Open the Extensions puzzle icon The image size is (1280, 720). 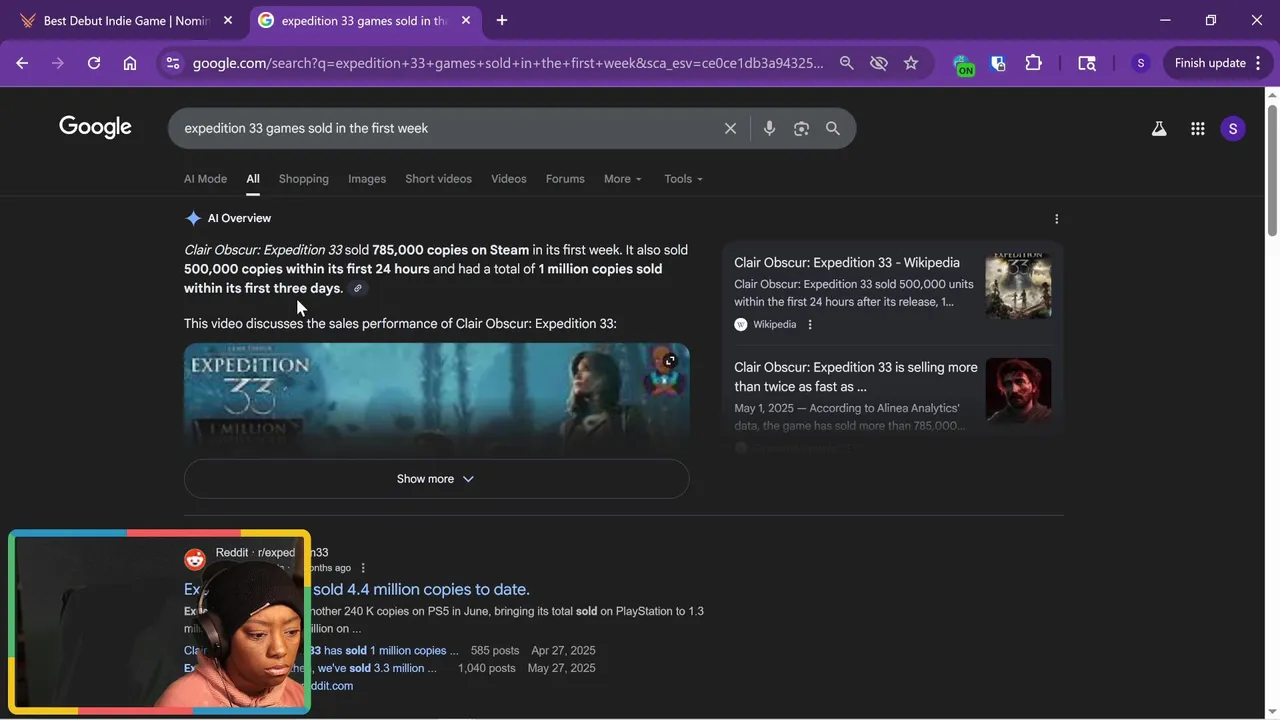pyautogui.click(x=1034, y=63)
